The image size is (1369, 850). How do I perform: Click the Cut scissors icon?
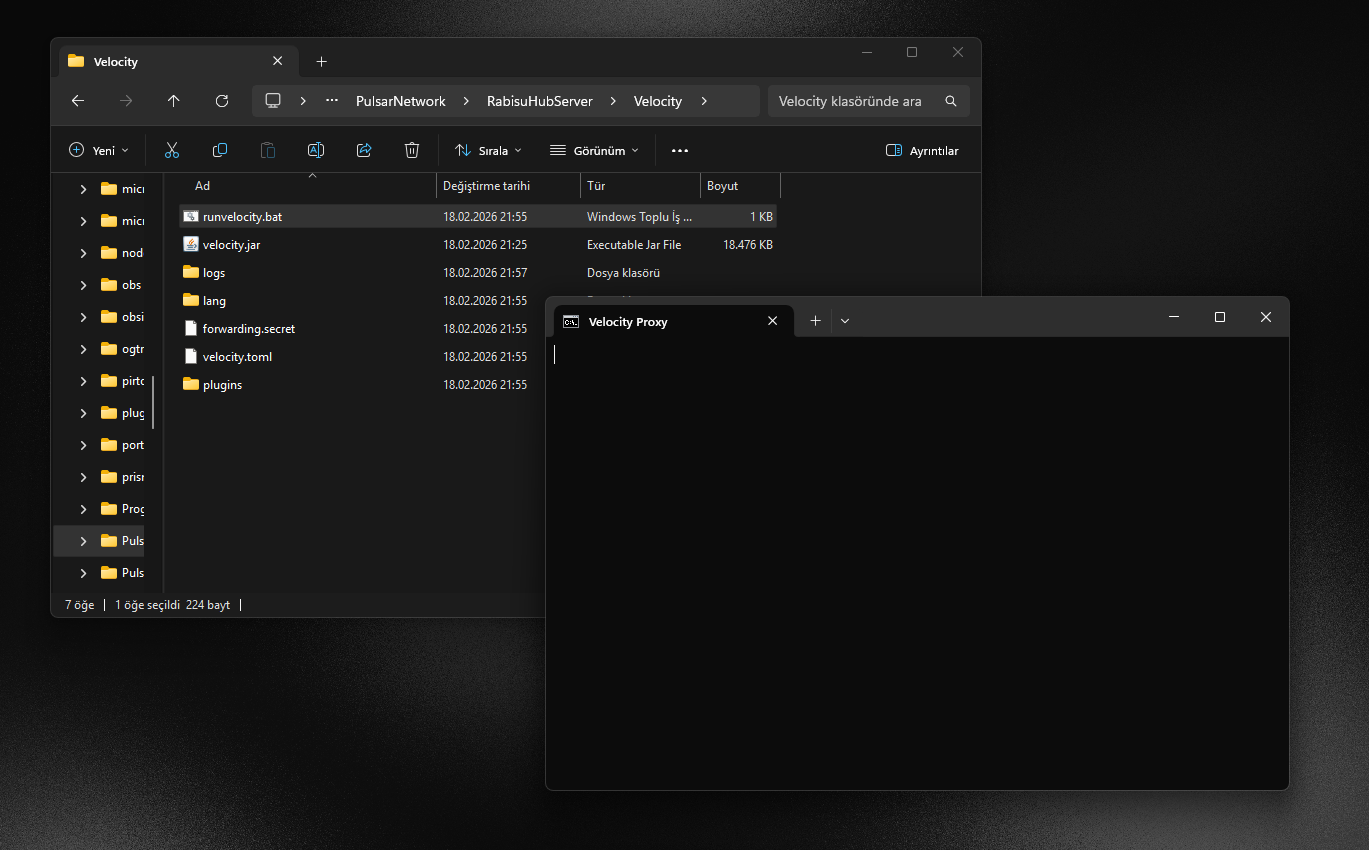[171, 150]
